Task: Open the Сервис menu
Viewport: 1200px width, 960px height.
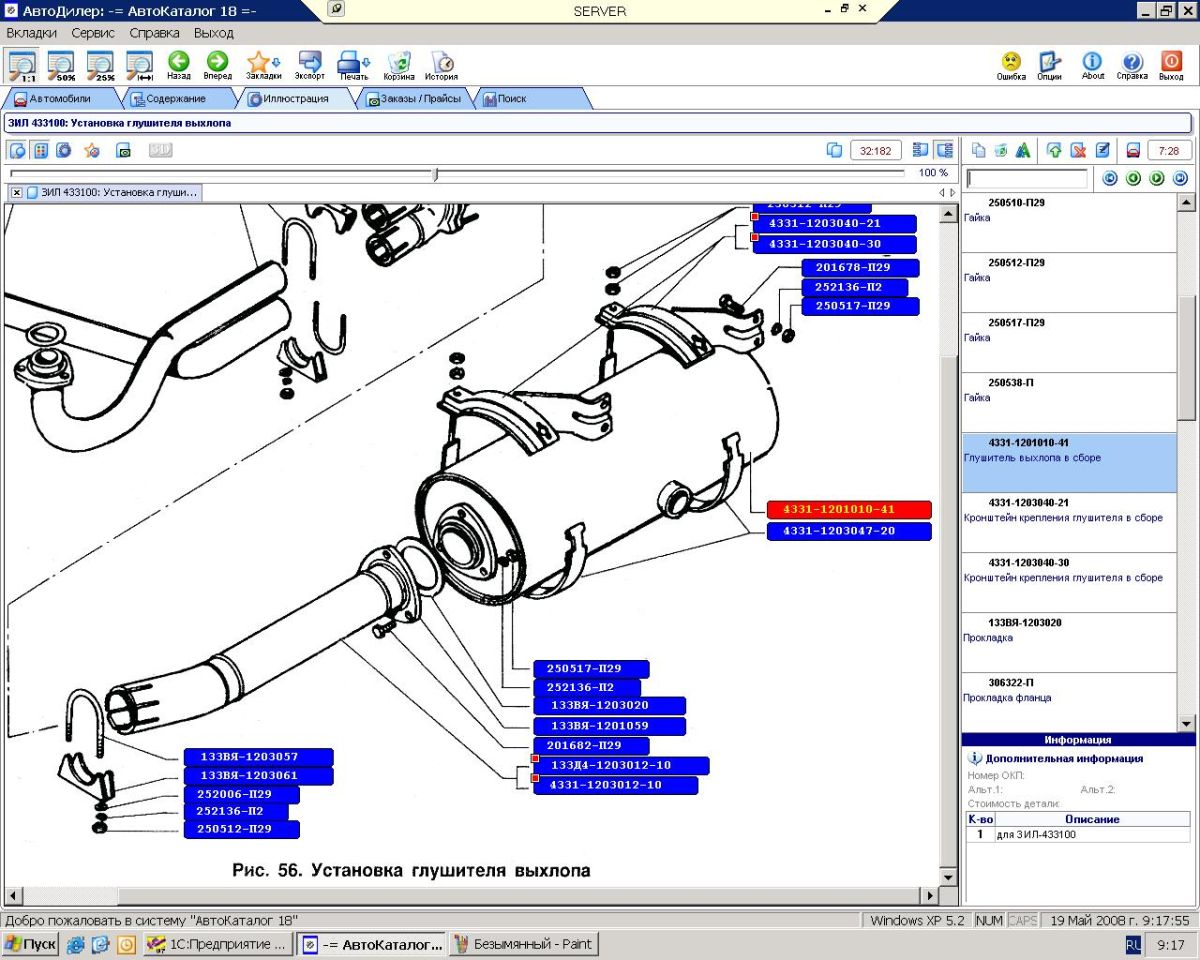Action: (x=93, y=33)
